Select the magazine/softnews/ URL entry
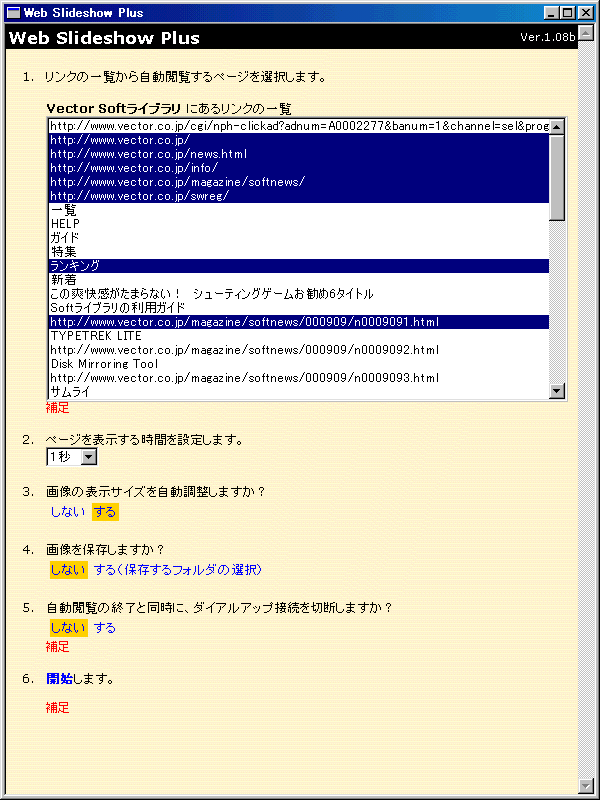The height and width of the screenshot is (800, 600). pos(299,182)
